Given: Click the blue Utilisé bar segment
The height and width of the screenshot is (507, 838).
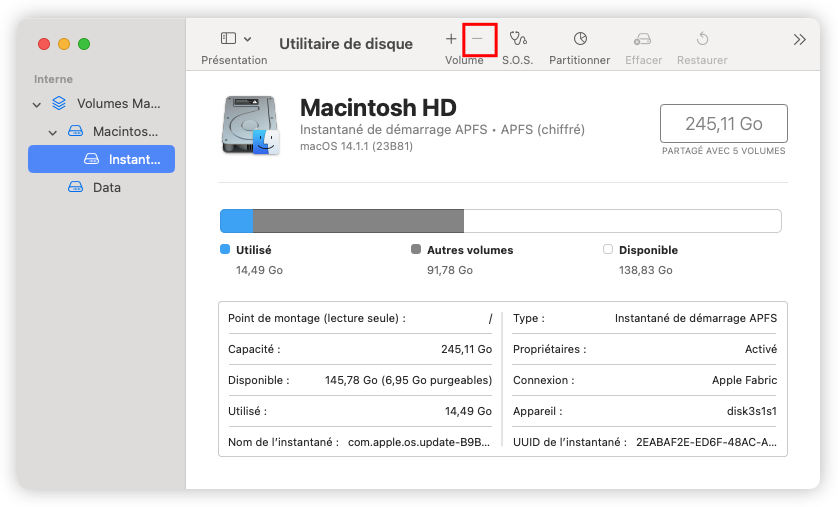Looking at the screenshot, I should click(x=237, y=221).
